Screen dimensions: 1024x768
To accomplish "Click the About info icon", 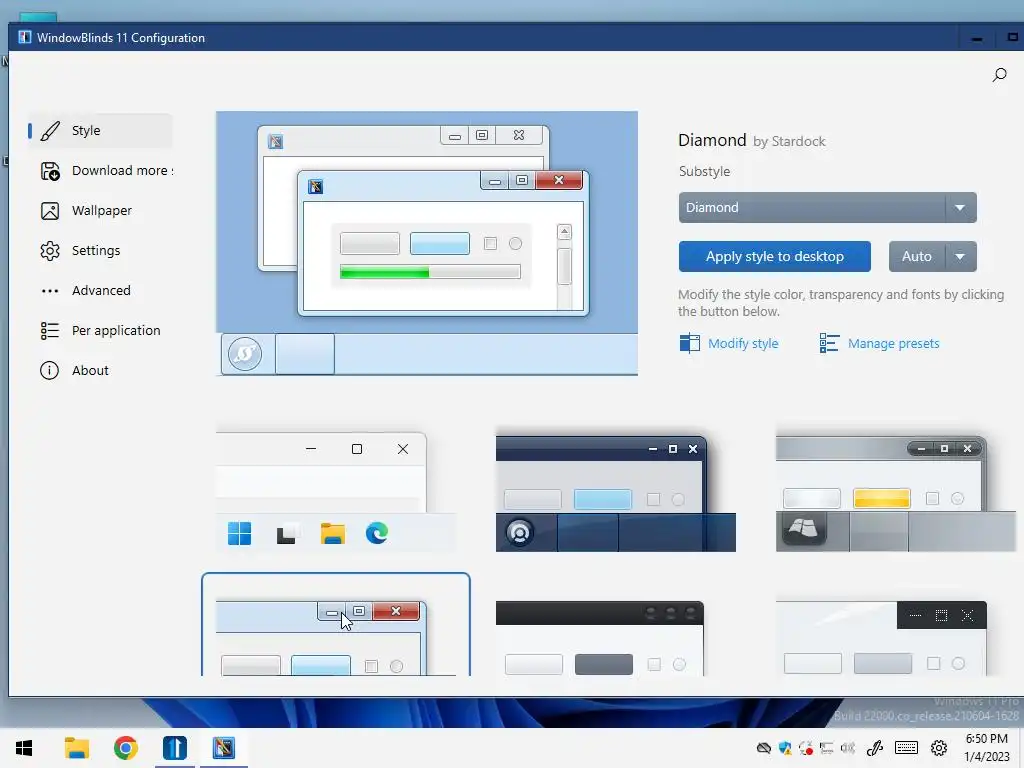I will coord(50,371).
